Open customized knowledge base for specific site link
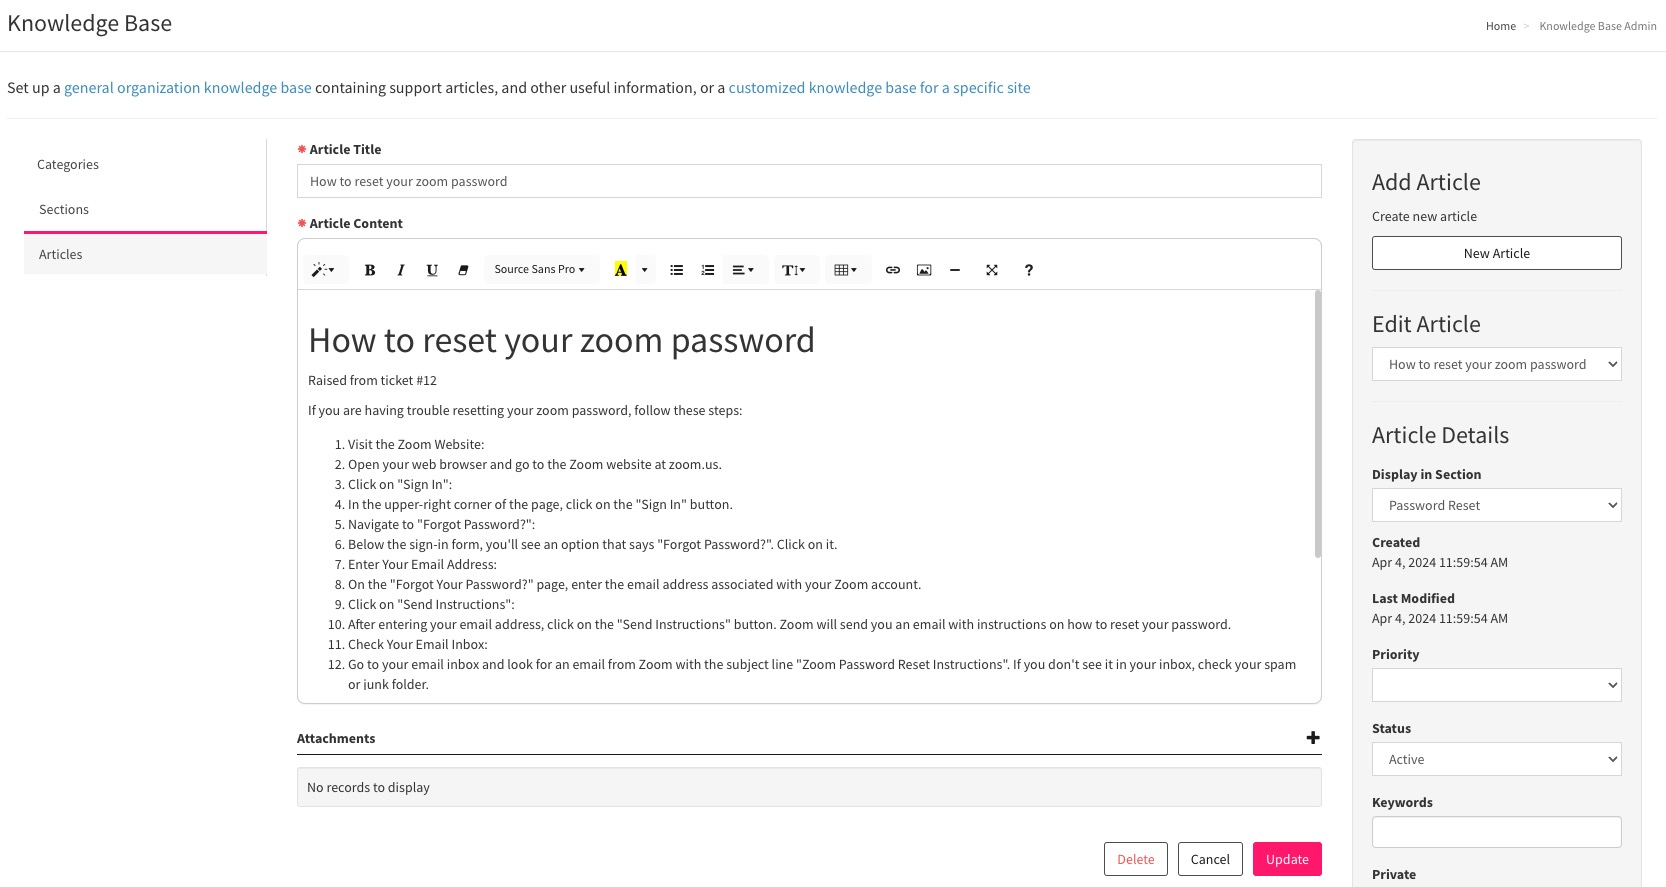This screenshot has width=1666, height=887. click(x=879, y=88)
